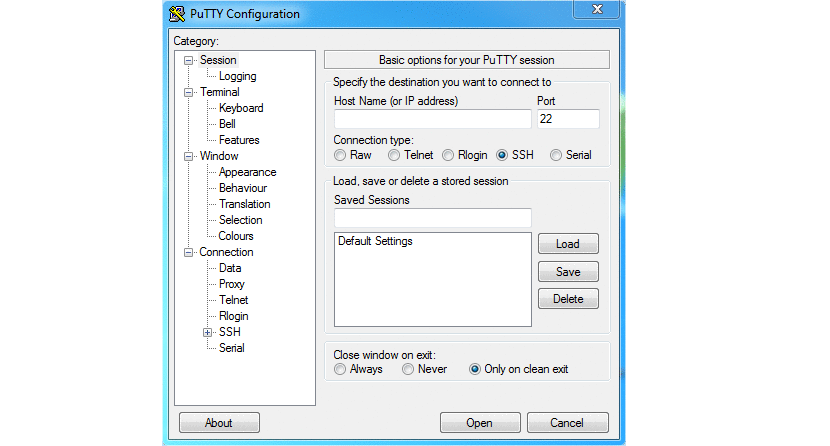Open the Bell settings category
Screen dimensions: 830x446
coord(227,124)
